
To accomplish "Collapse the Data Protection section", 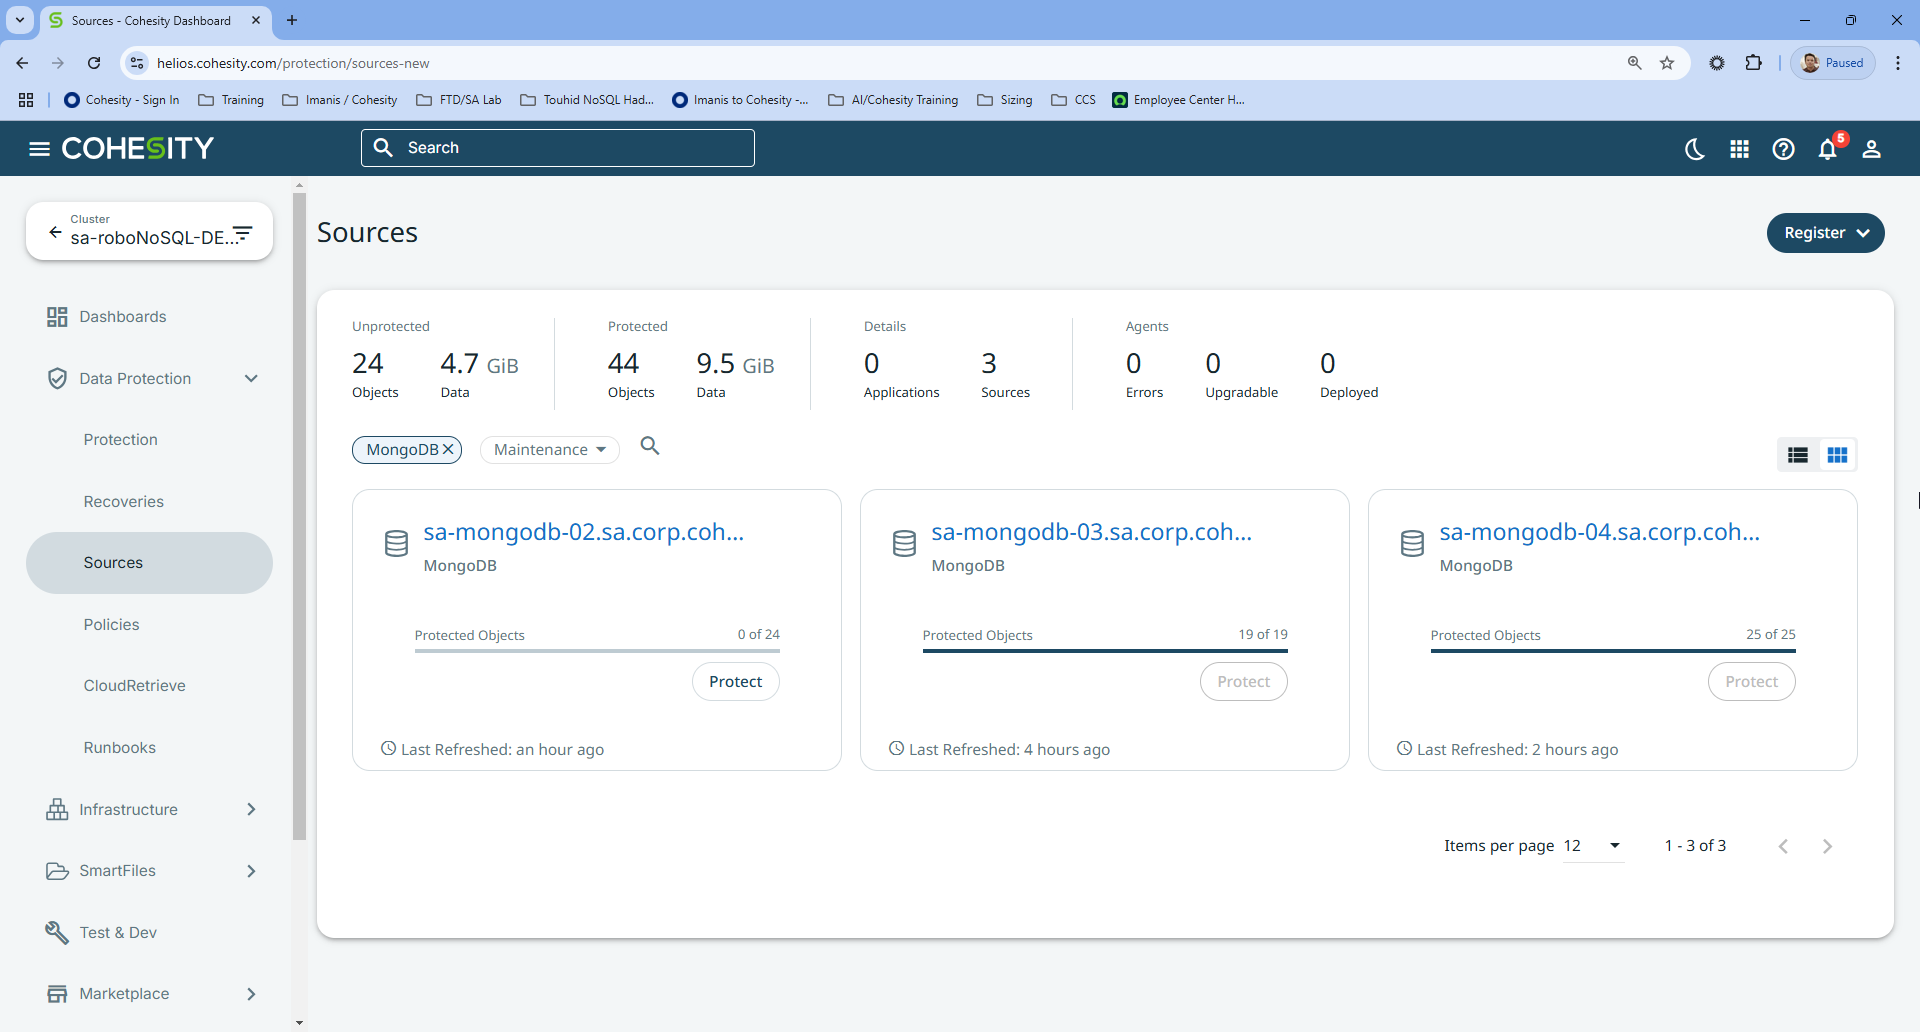I will [x=251, y=379].
